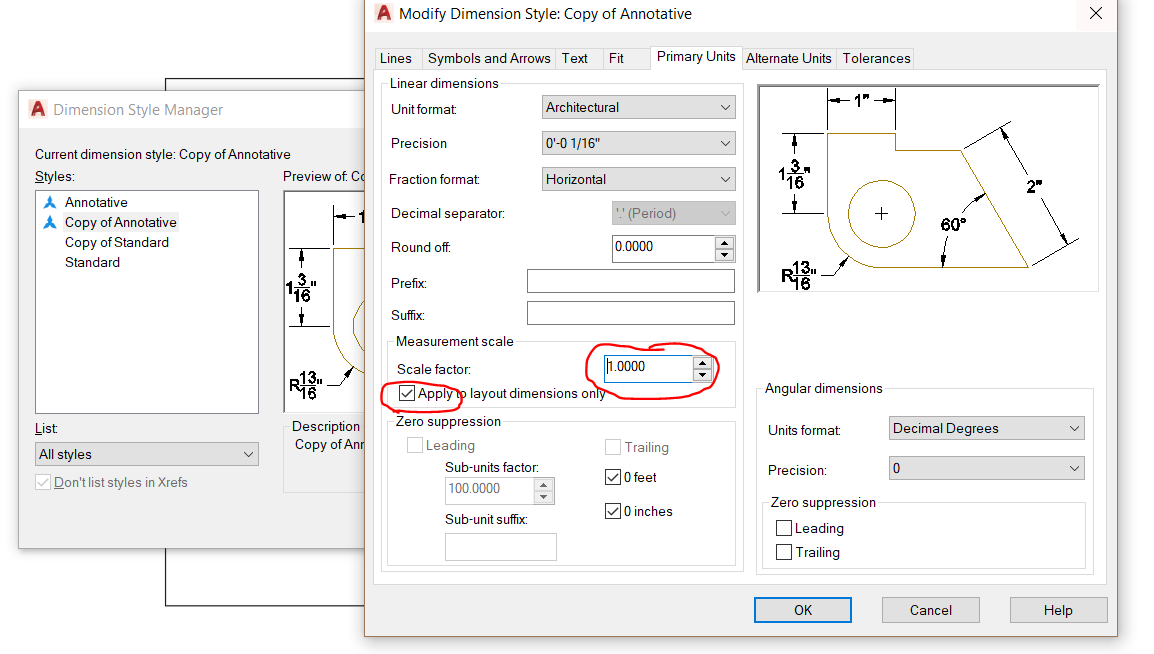Open the "All styles" List dropdown

click(x=247, y=454)
